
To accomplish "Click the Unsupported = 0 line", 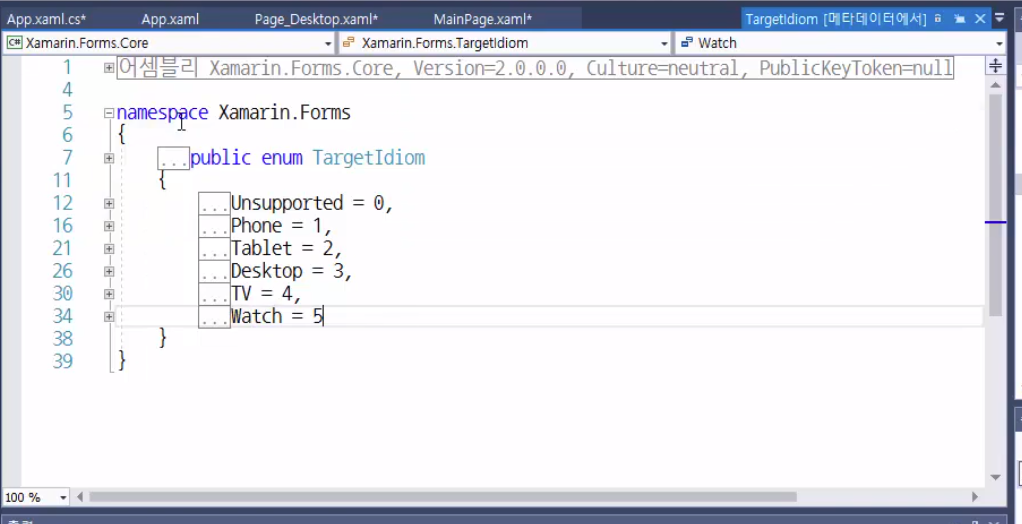I will 312,203.
